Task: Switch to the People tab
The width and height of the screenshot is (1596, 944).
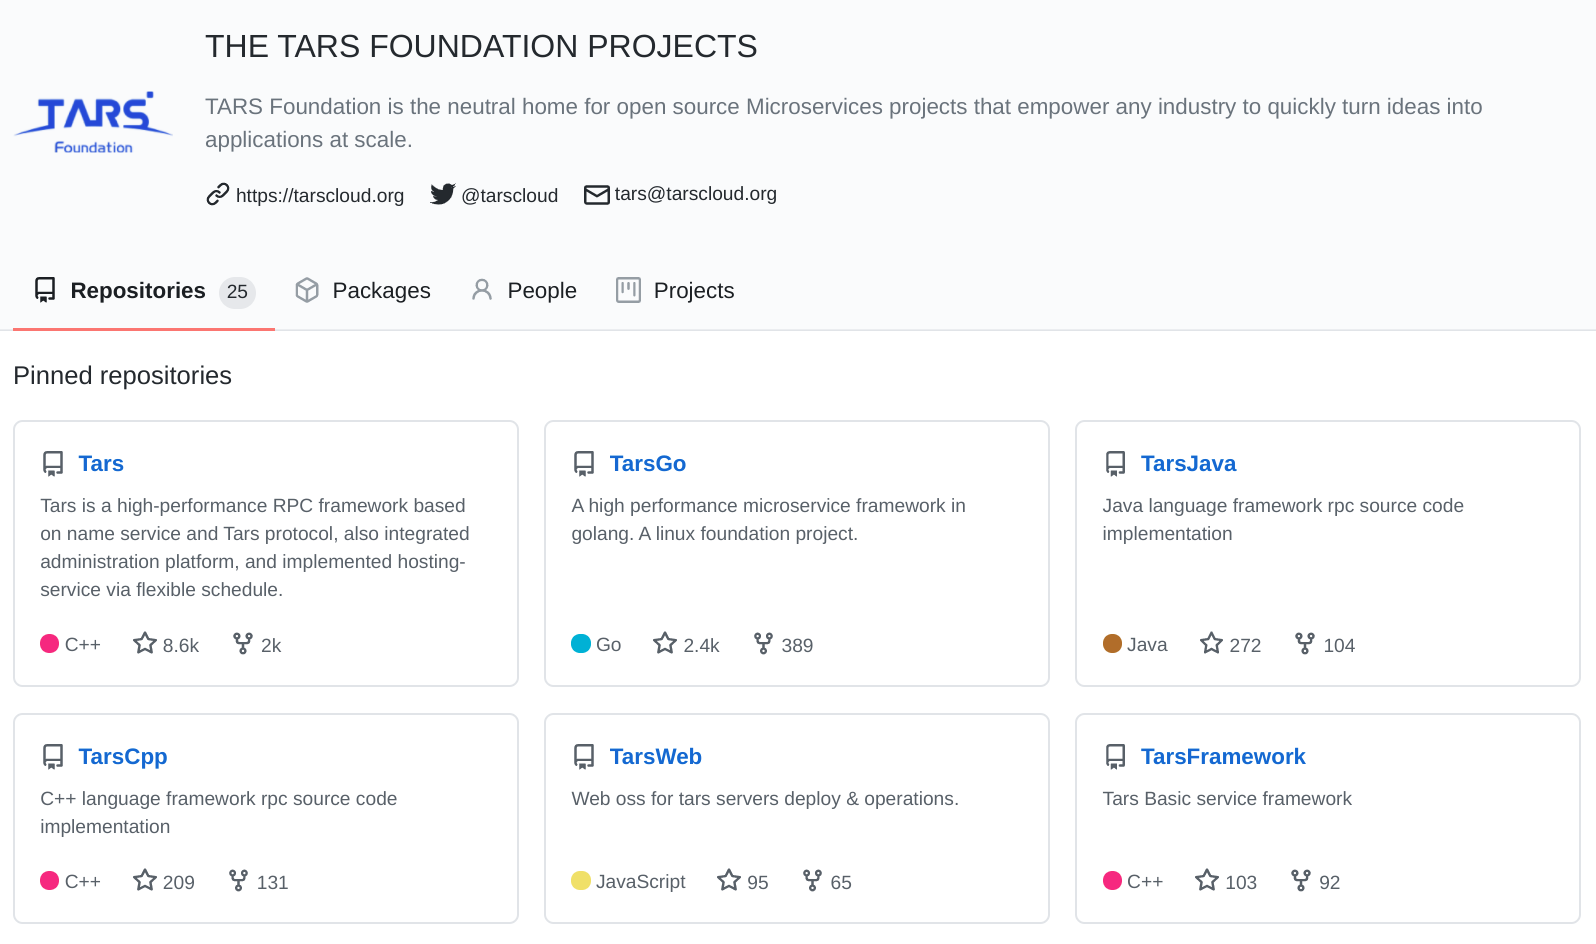Action: 524,291
